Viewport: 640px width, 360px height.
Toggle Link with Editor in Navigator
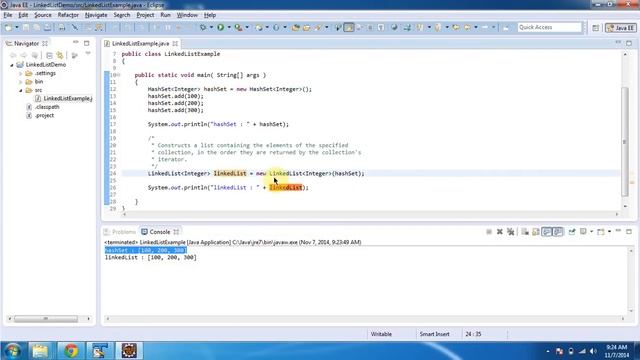tap(60, 55)
